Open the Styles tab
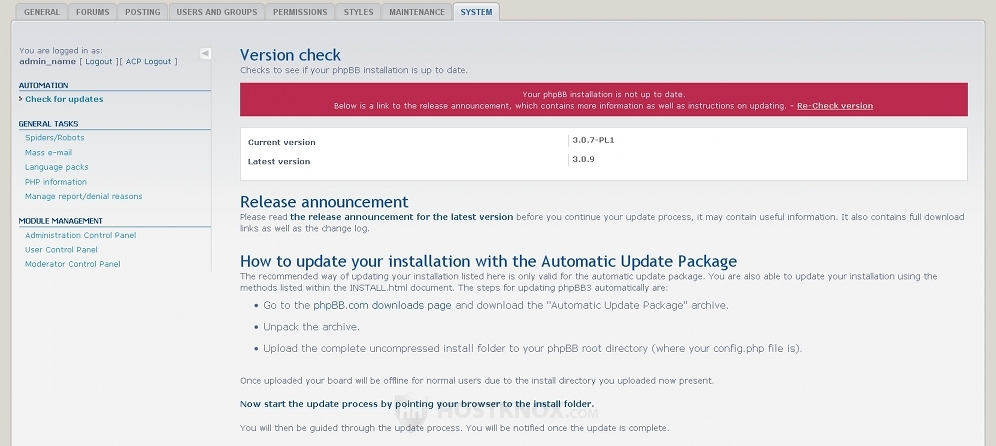The width and height of the screenshot is (996, 446). [x=358, y=12]
